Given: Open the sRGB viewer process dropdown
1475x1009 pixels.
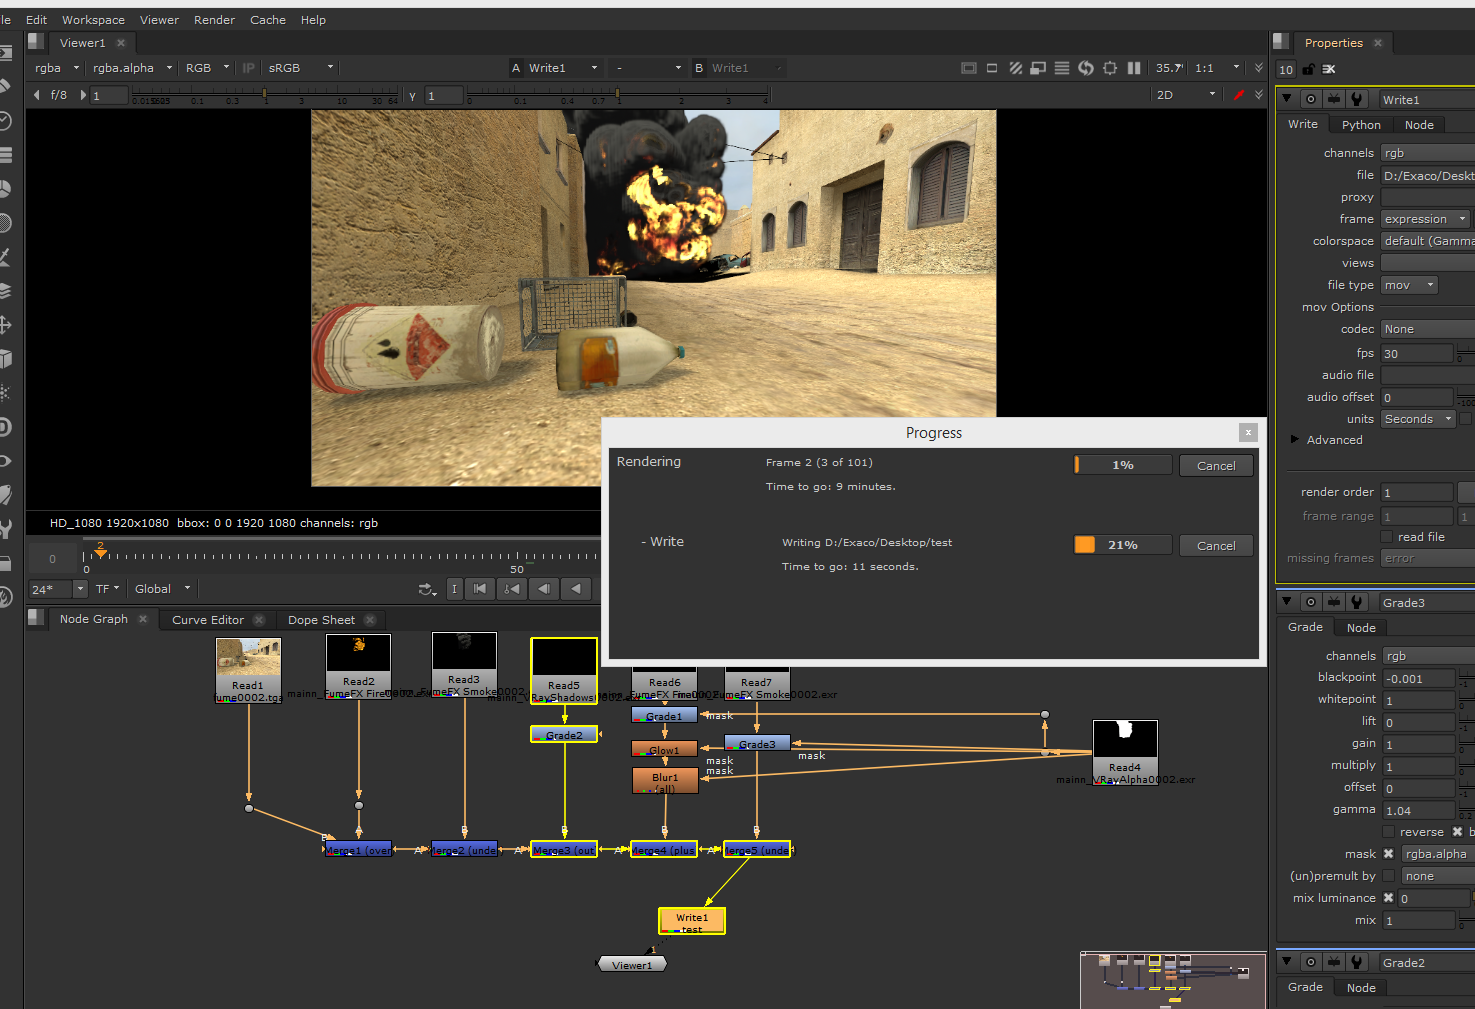Looking at the screenshot, I should [300, 68].
